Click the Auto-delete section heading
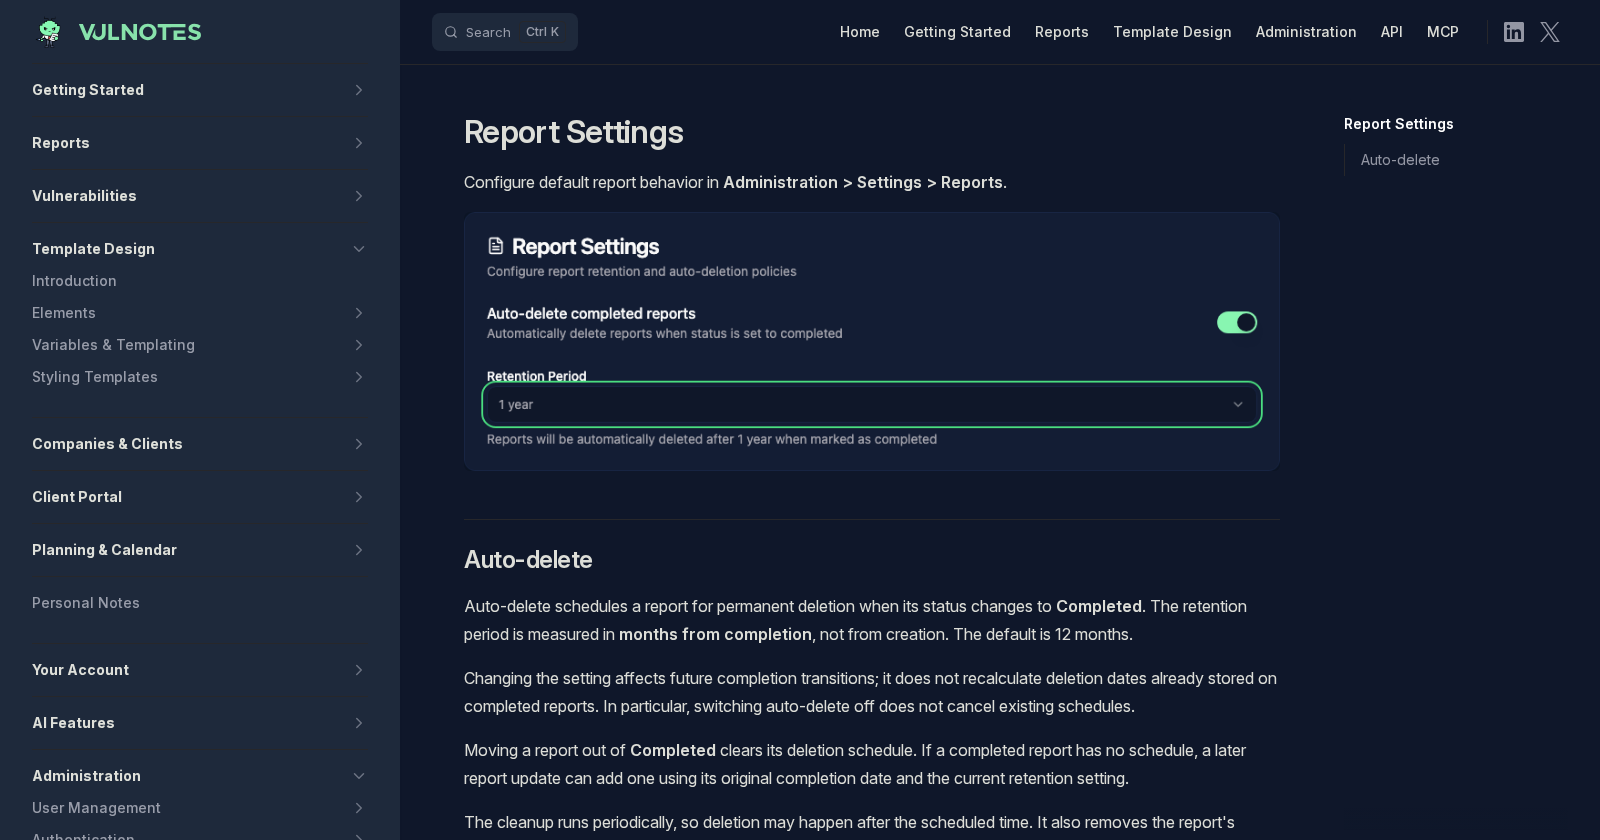This screenshot has height=840, width=1600. pyautogui.click(x=528, y=560)
